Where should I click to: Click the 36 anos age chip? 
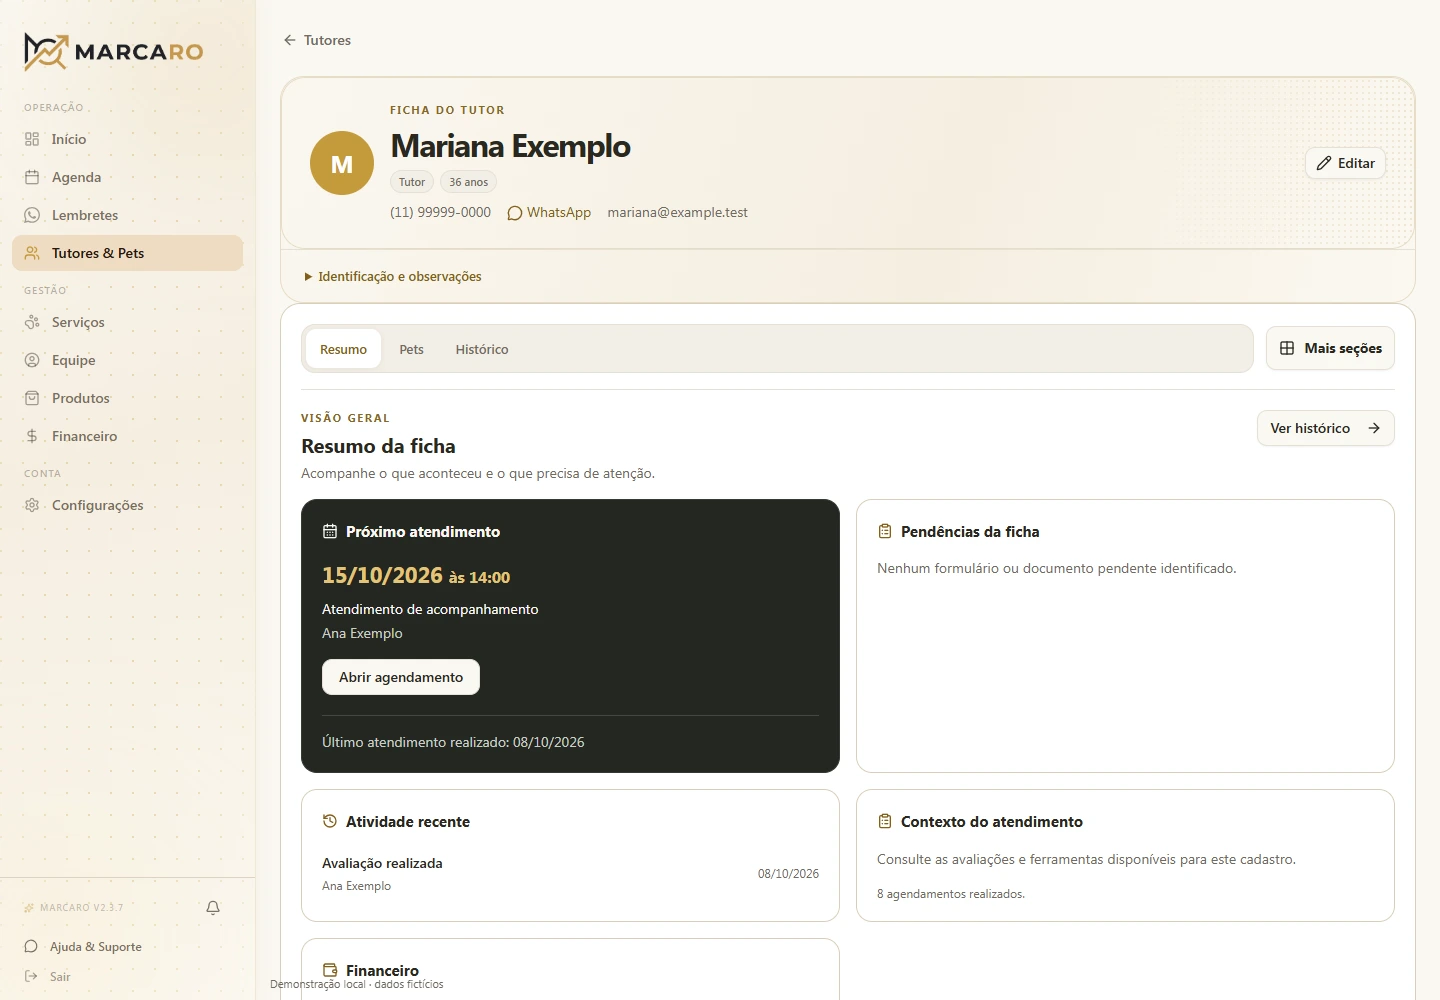click(x=468, y=182)
